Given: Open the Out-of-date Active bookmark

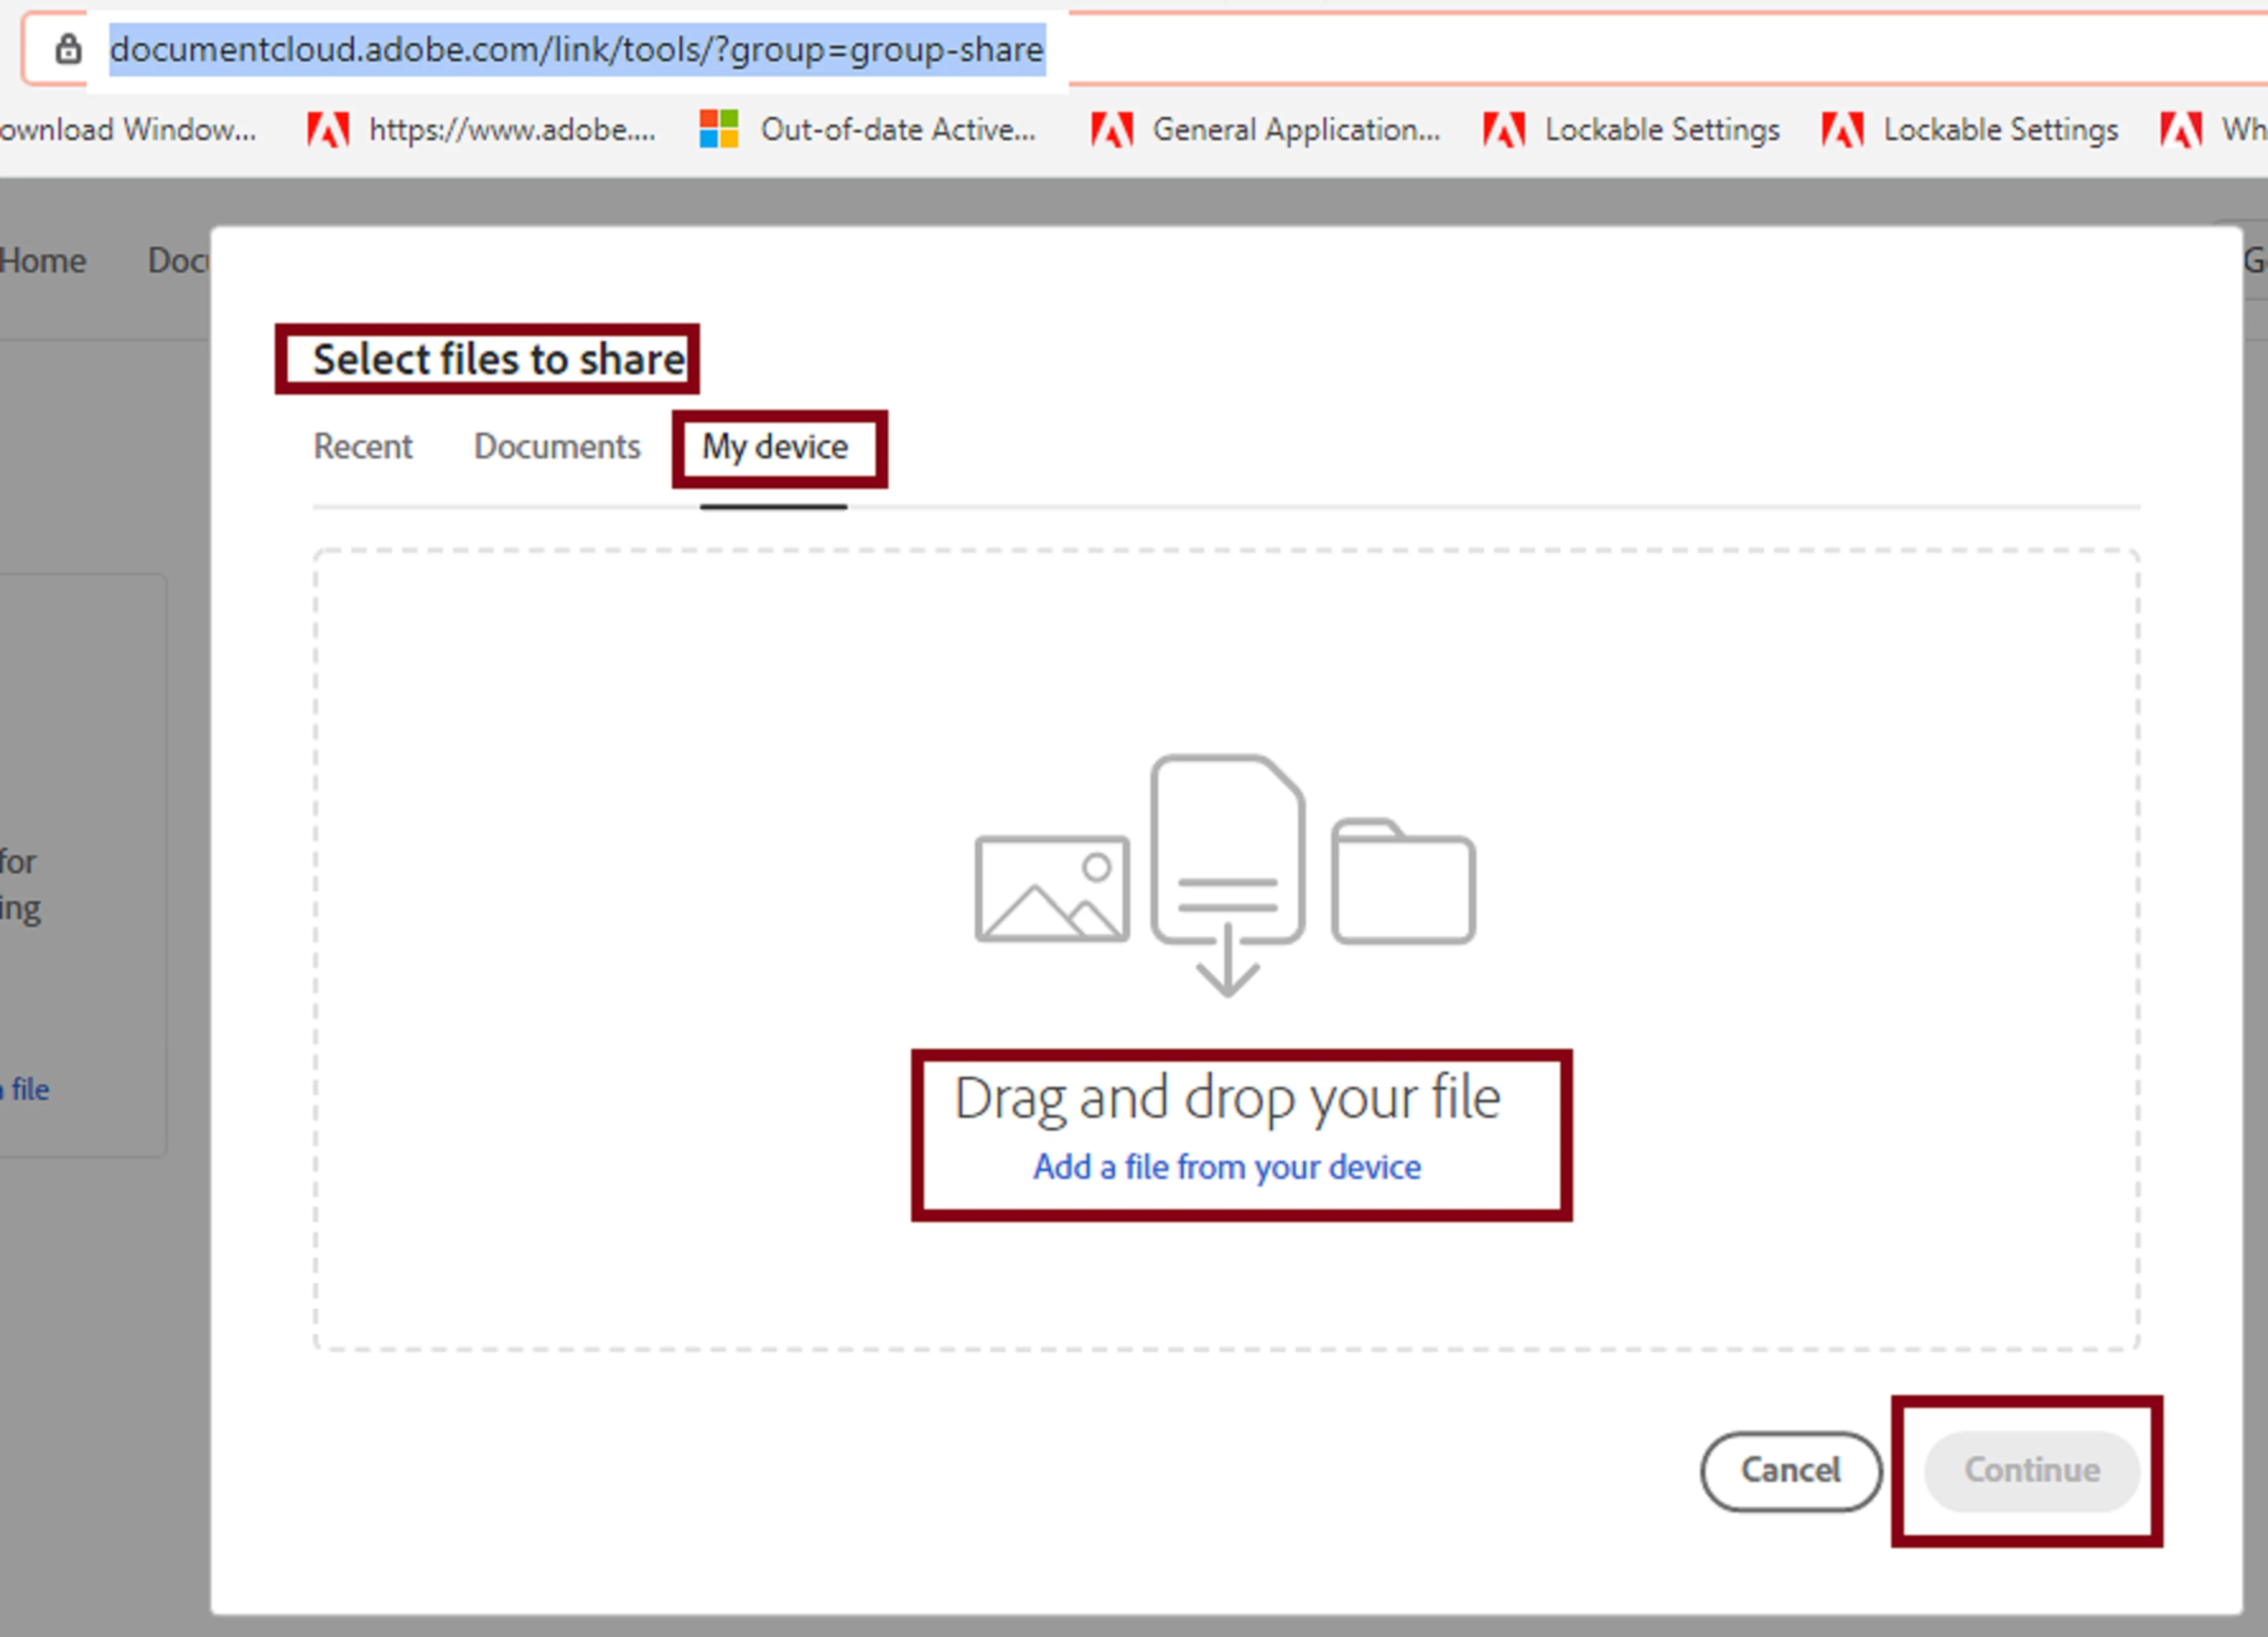Looking at the screenshot, I should [868, 130].
